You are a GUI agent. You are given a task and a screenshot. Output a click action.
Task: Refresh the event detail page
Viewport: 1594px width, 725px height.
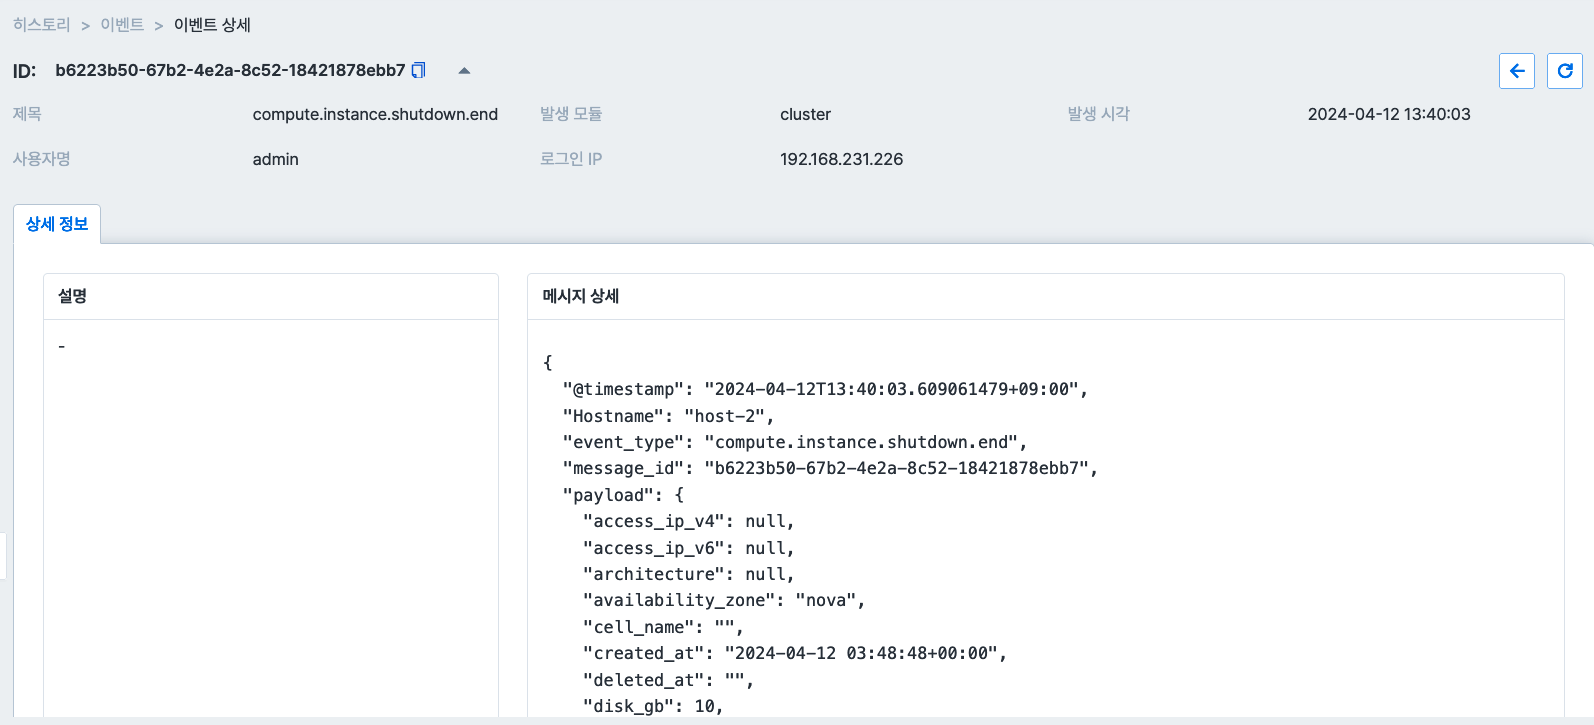(x=1564, y=71)
